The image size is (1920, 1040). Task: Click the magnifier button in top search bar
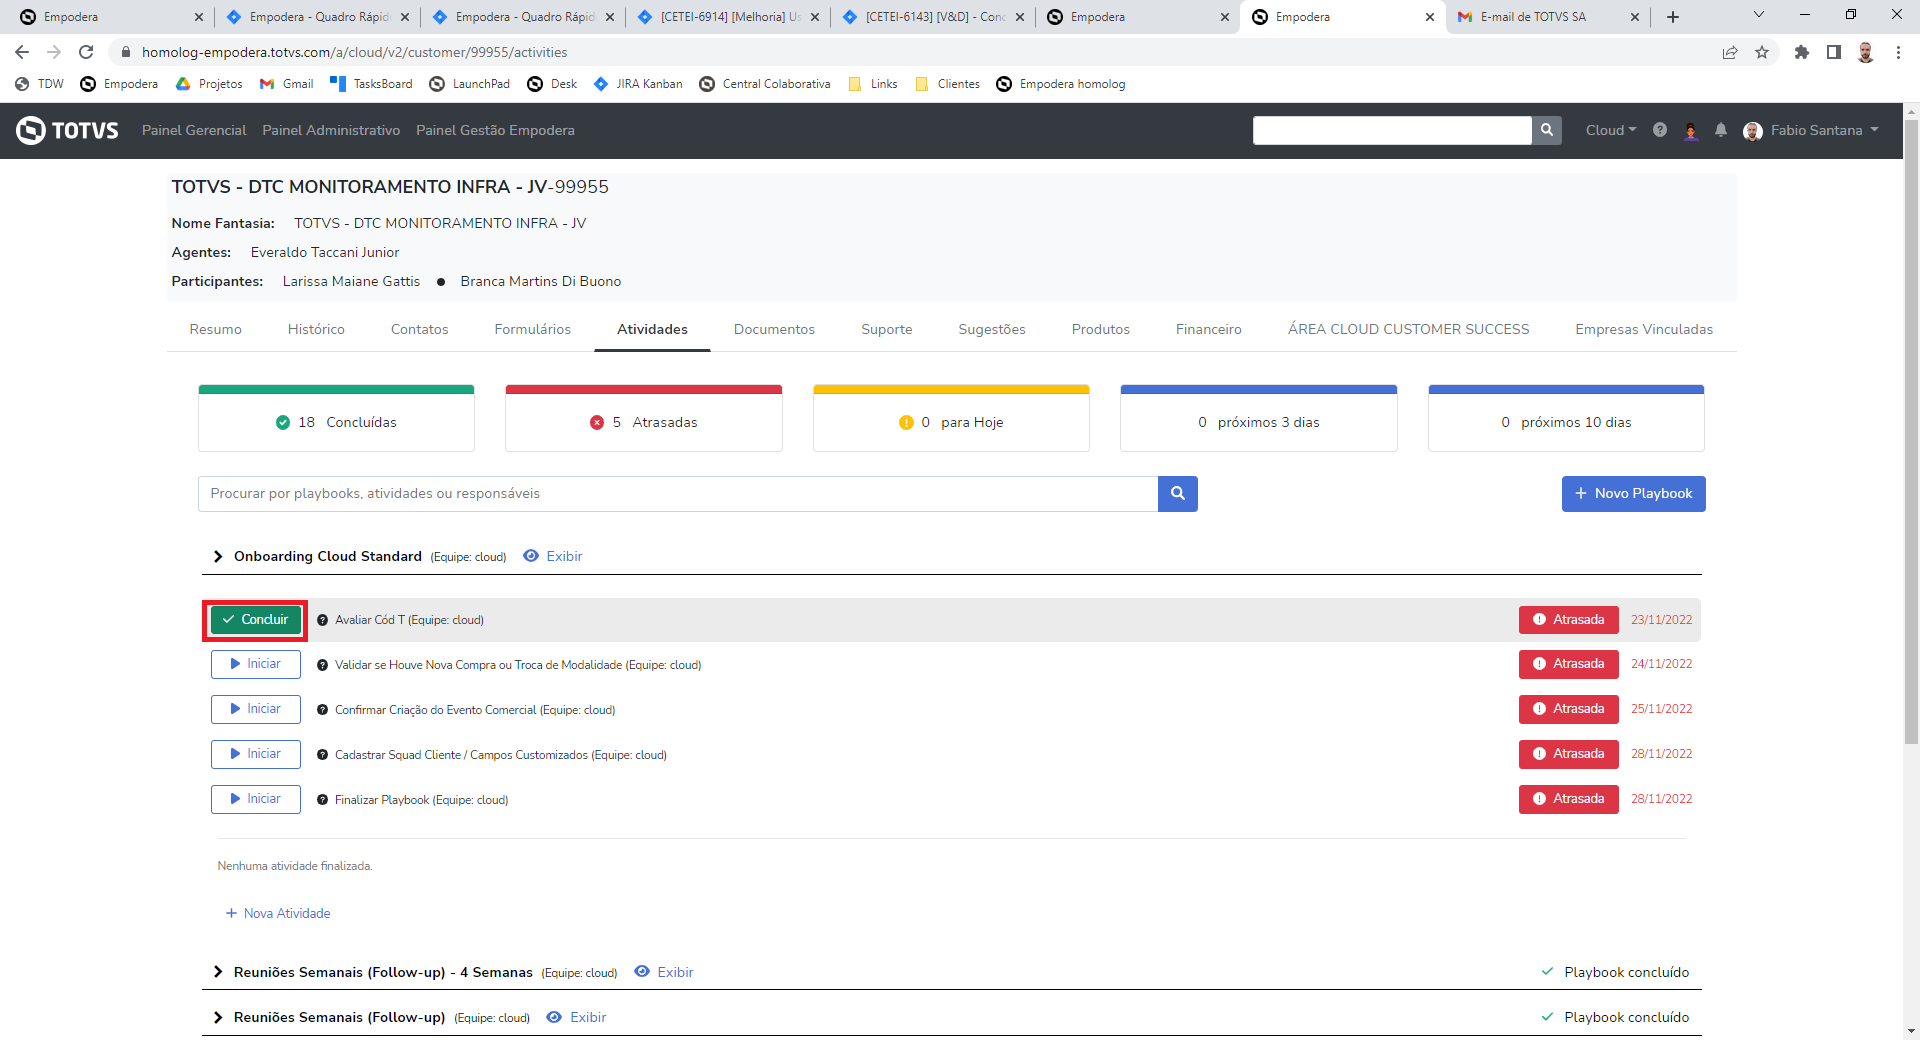click(x=1546, y=130)
